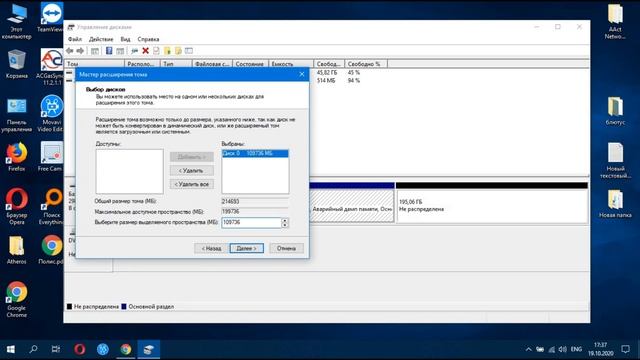Open Этот компьютер desktop icon
Viewport: 640px width, 360px height.
tap(16, 21)
